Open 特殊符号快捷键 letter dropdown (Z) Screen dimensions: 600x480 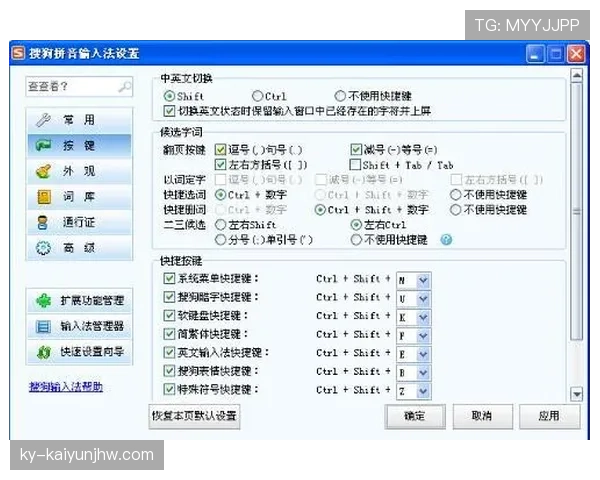[x=423, y=391]
